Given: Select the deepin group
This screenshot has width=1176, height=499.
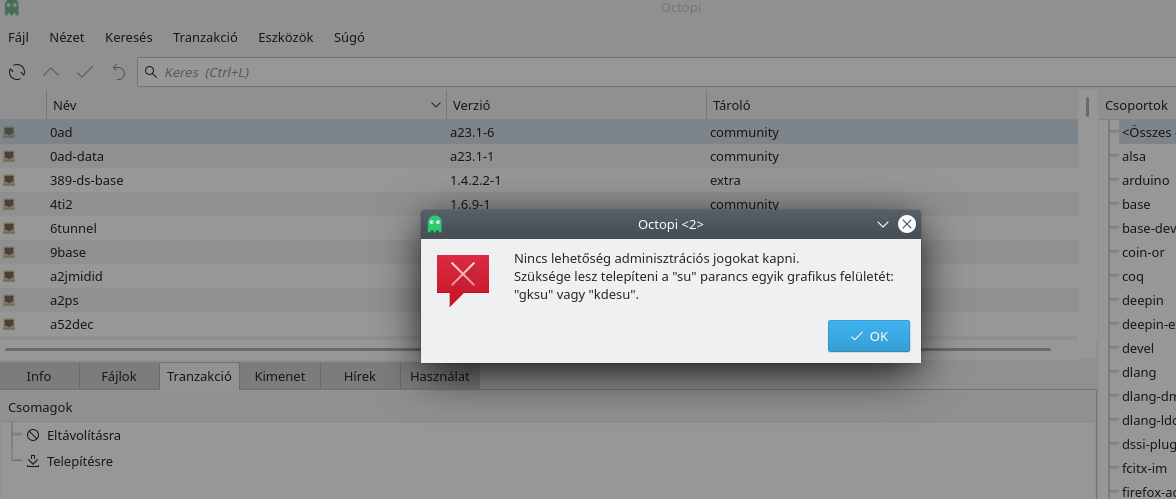Looking at the screenshot, I should click(1142, 300).
